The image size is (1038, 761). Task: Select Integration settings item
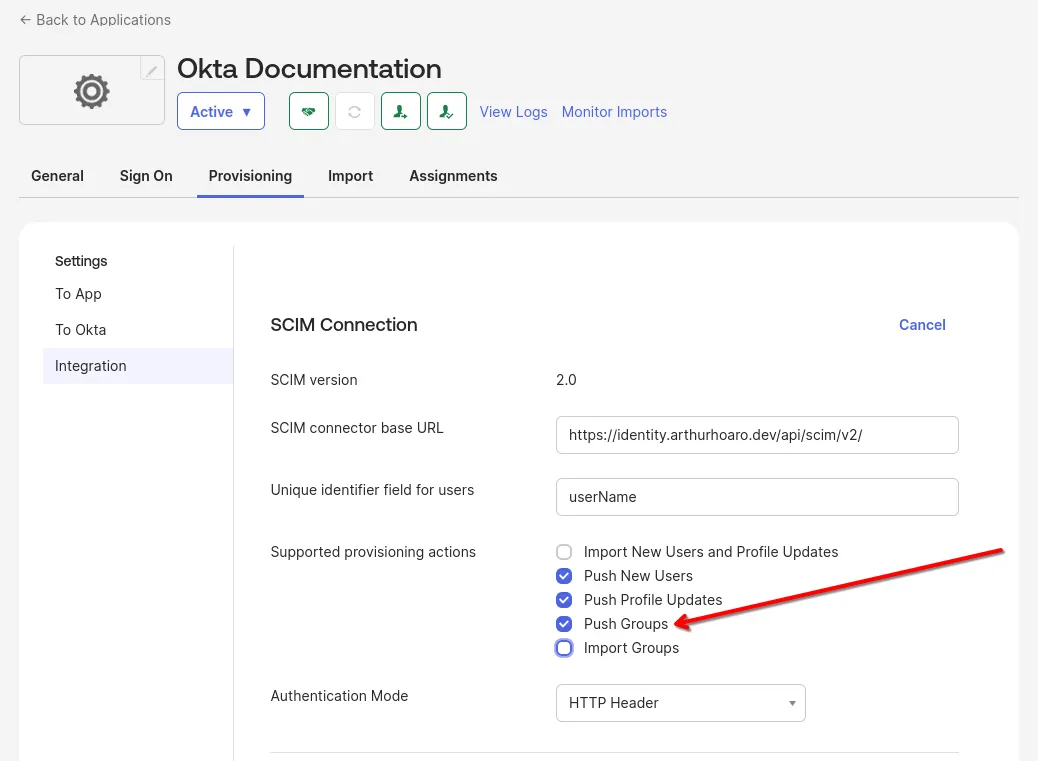point(138,366)
